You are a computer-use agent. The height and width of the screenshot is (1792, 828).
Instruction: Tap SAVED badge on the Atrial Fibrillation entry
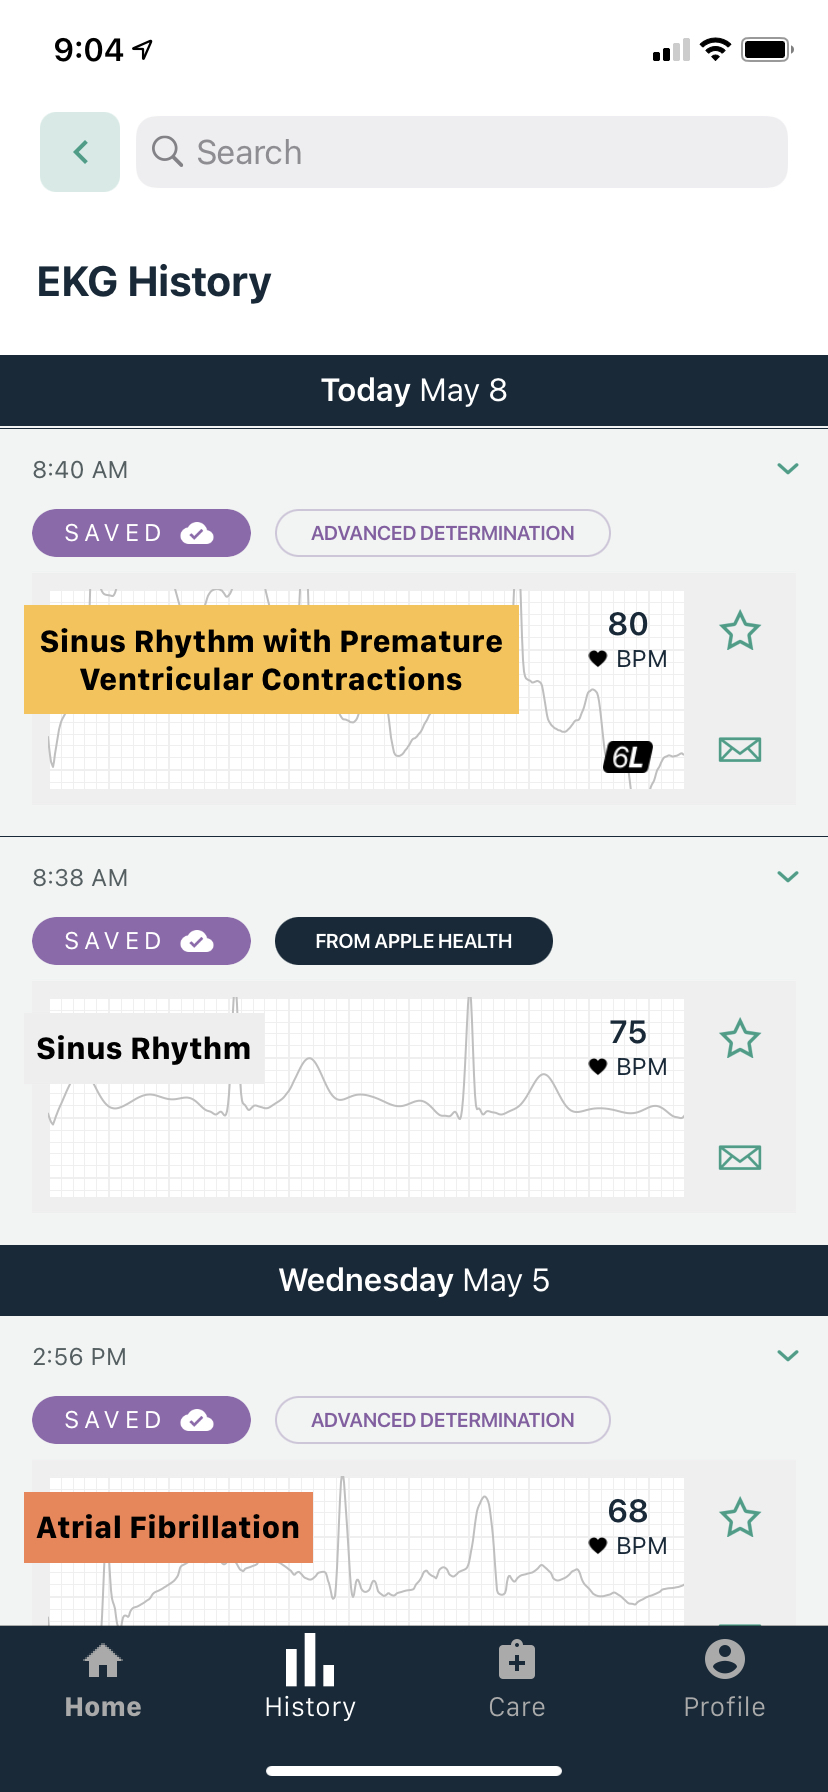141,1419
